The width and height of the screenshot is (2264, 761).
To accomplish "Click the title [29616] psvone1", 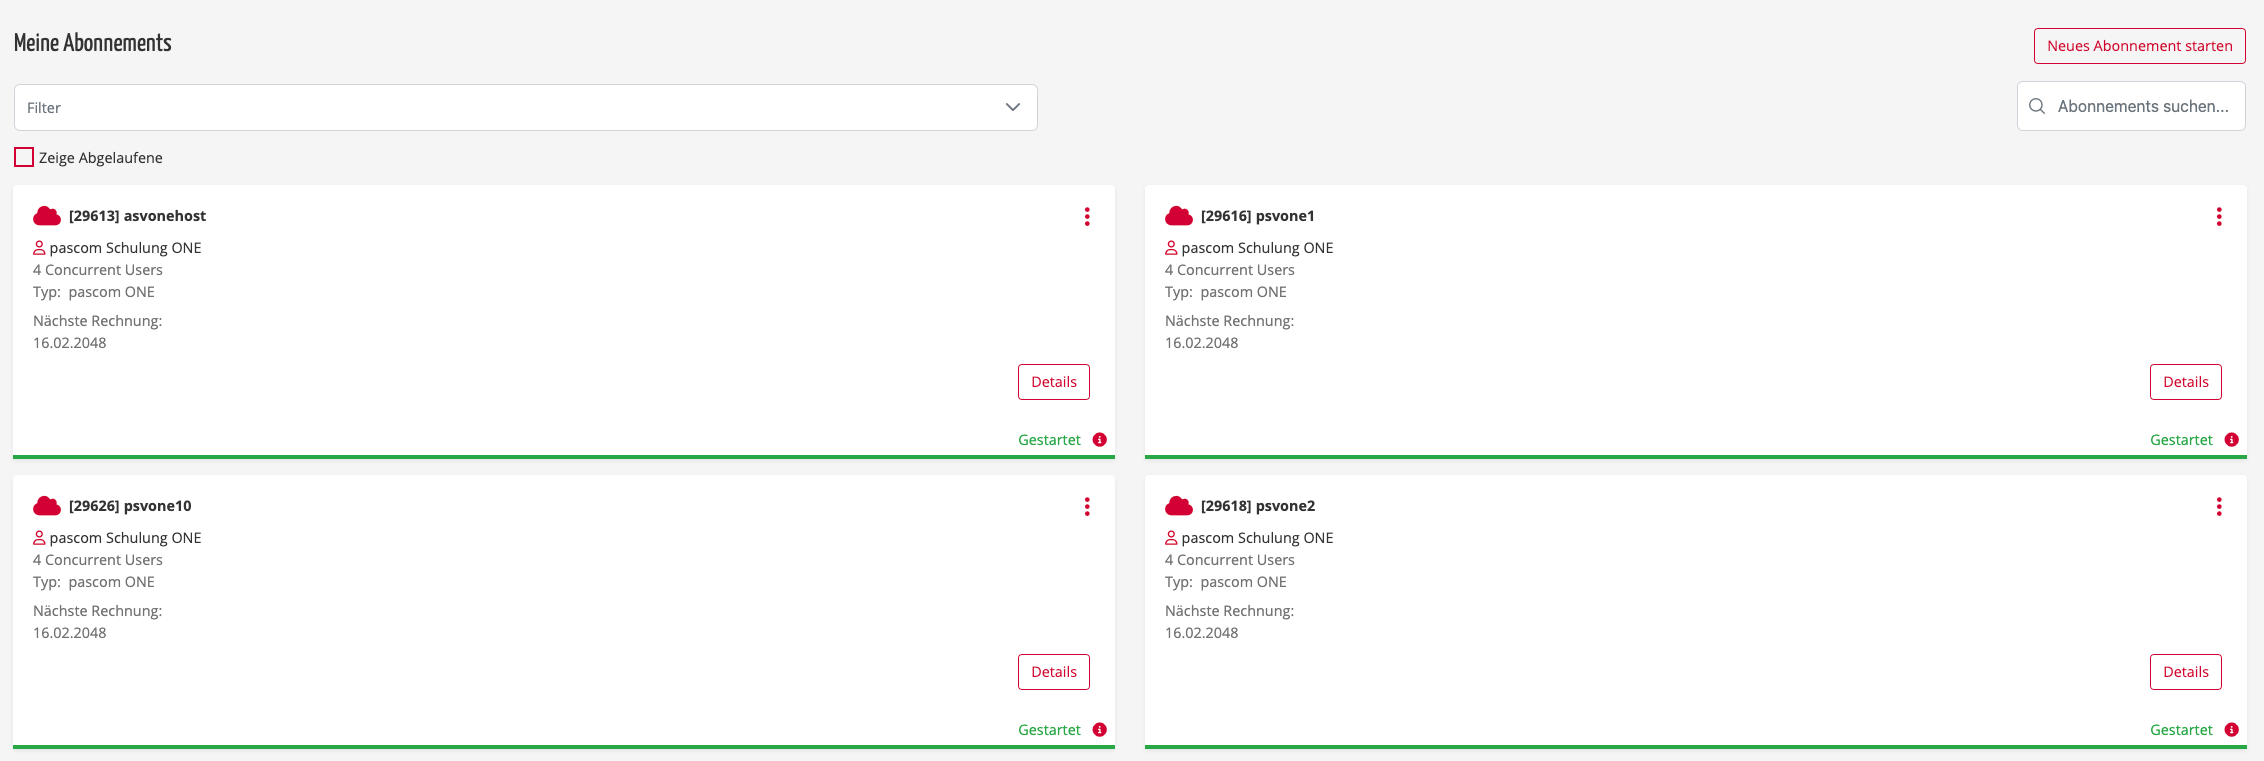I will pos(1258,216).
